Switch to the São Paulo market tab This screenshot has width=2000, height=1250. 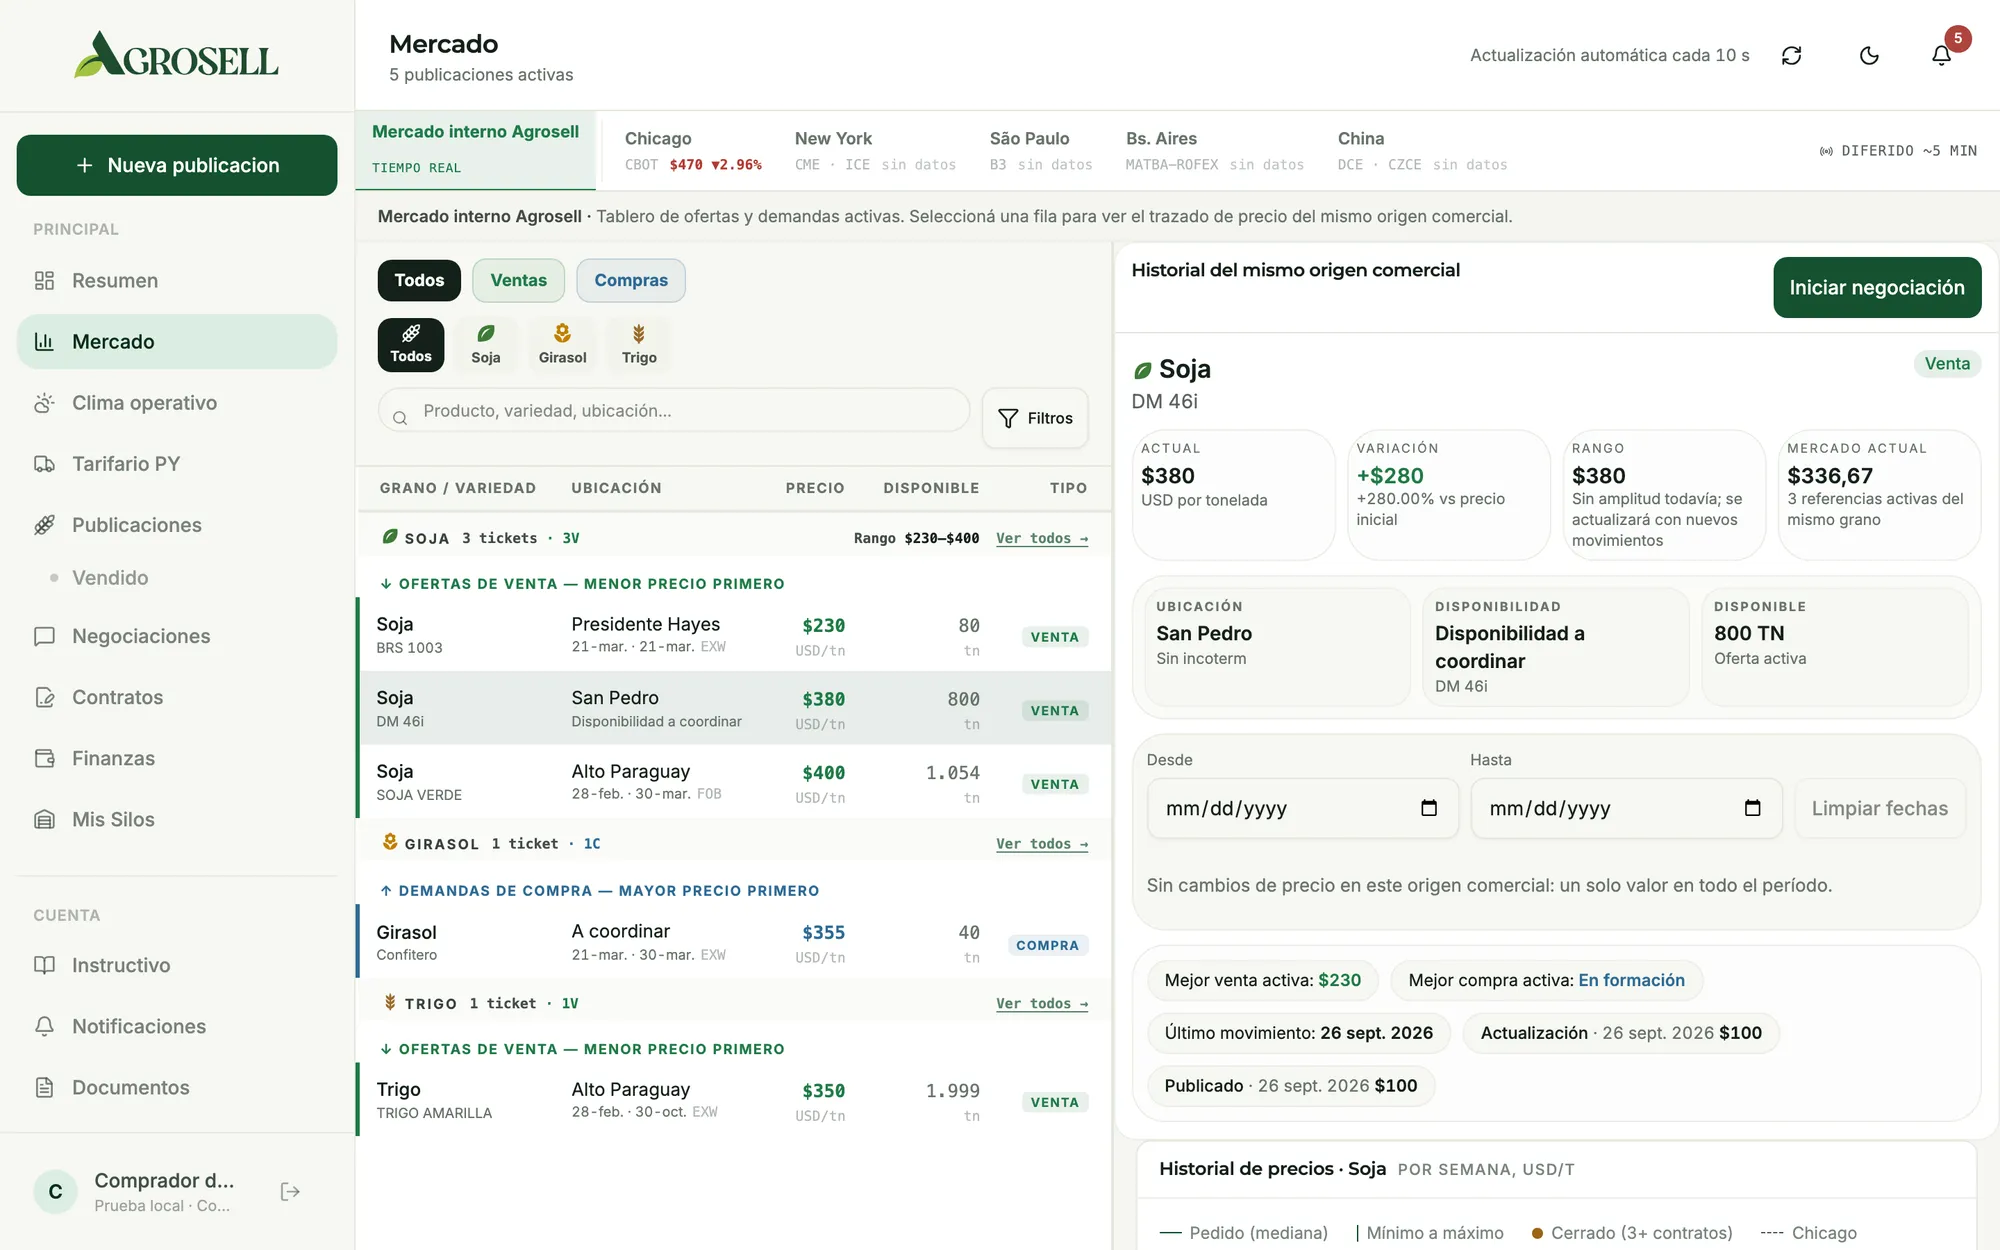point(1041,151)
